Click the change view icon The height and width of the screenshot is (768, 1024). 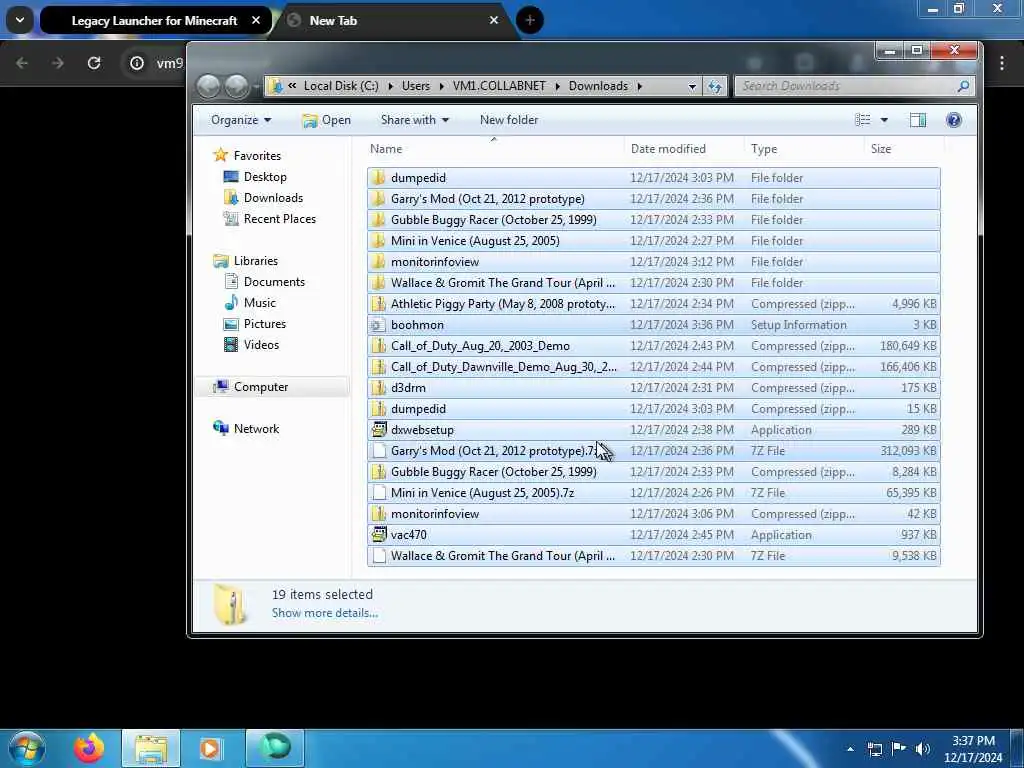pyautogui.click(x=863, y=120)
